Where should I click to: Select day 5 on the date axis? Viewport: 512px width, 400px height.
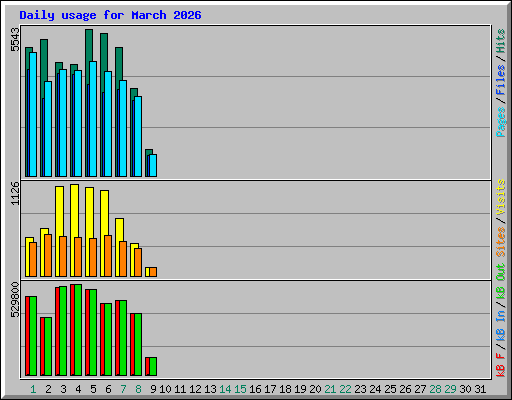click(x=93, y=389)
